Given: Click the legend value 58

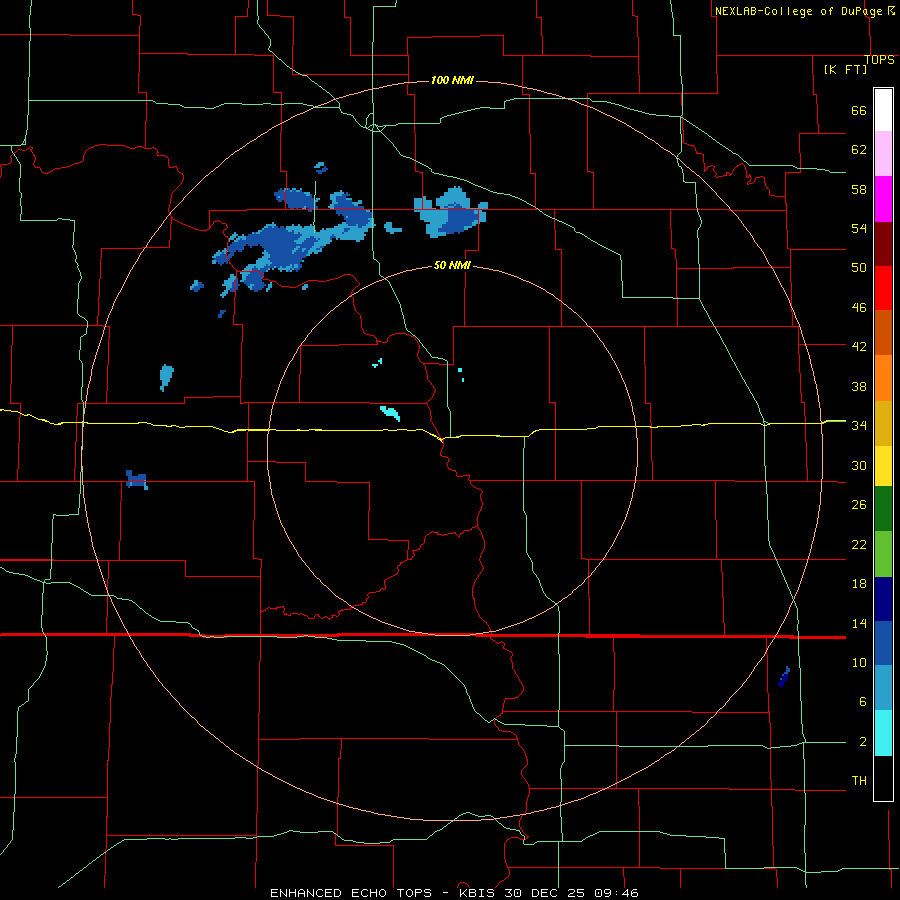Looking at the screenshot, I should point(859,189).
